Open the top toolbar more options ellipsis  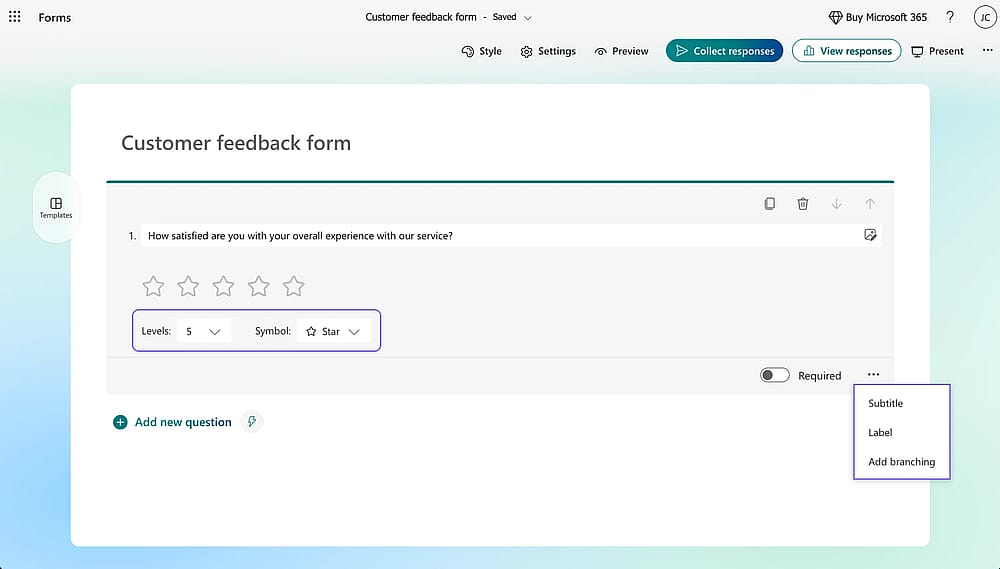coord(987,50)
